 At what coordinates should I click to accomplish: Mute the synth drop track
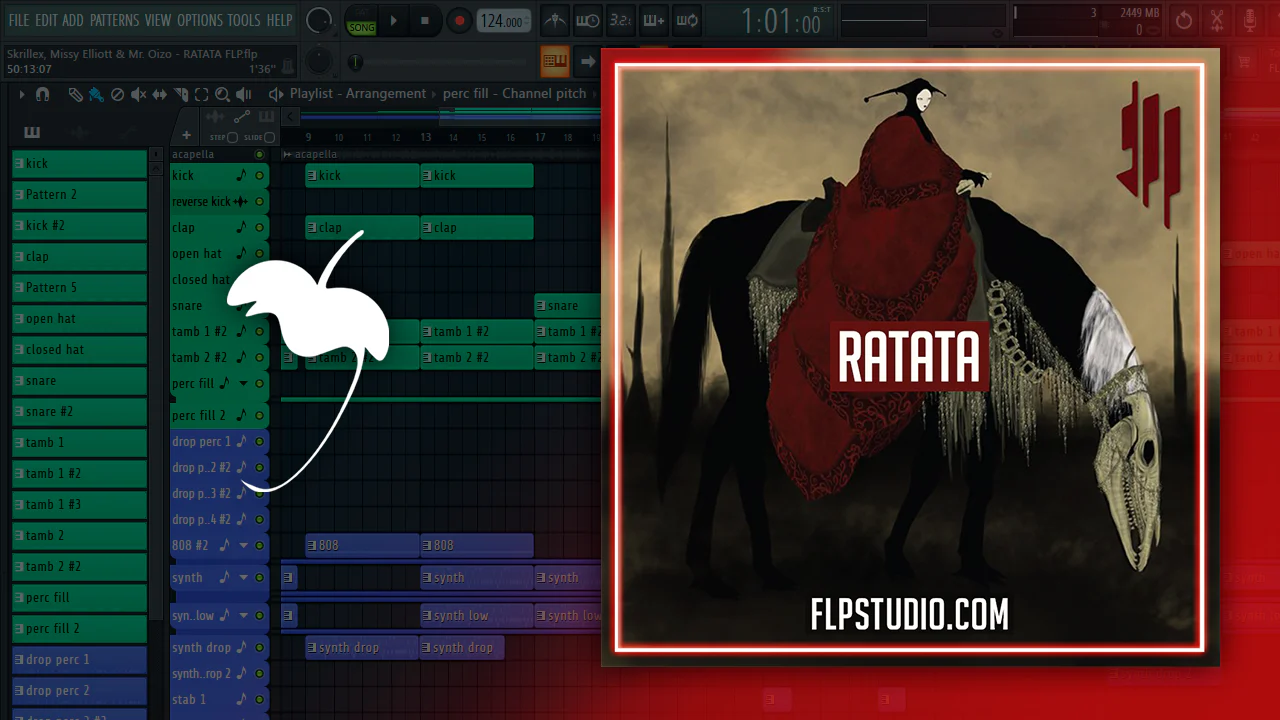coord(259,647)
